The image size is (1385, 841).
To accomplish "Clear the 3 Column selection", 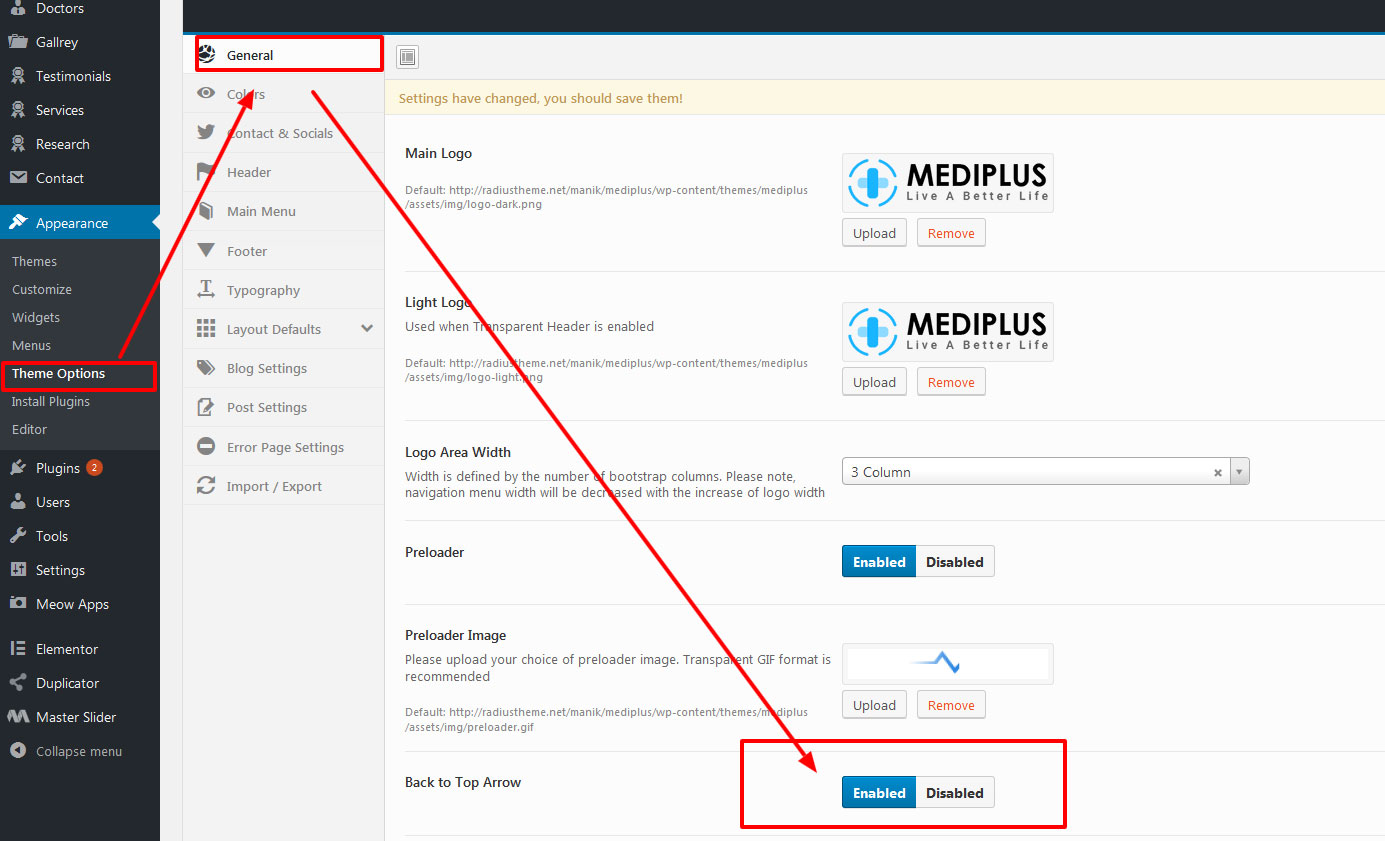I will [x=1218, y=473].
